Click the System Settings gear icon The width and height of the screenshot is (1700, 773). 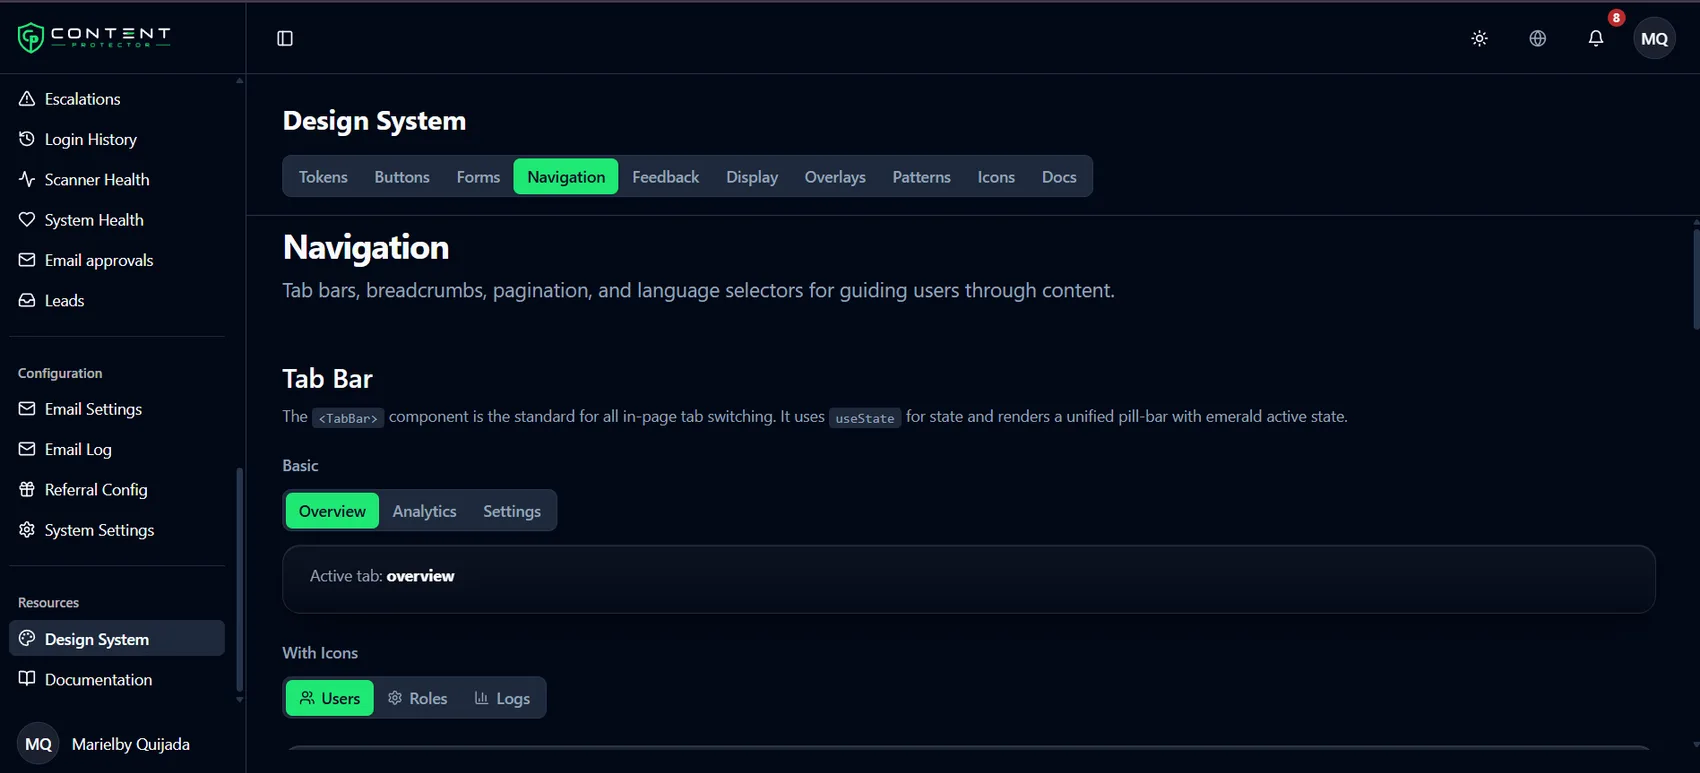[27, 529]
